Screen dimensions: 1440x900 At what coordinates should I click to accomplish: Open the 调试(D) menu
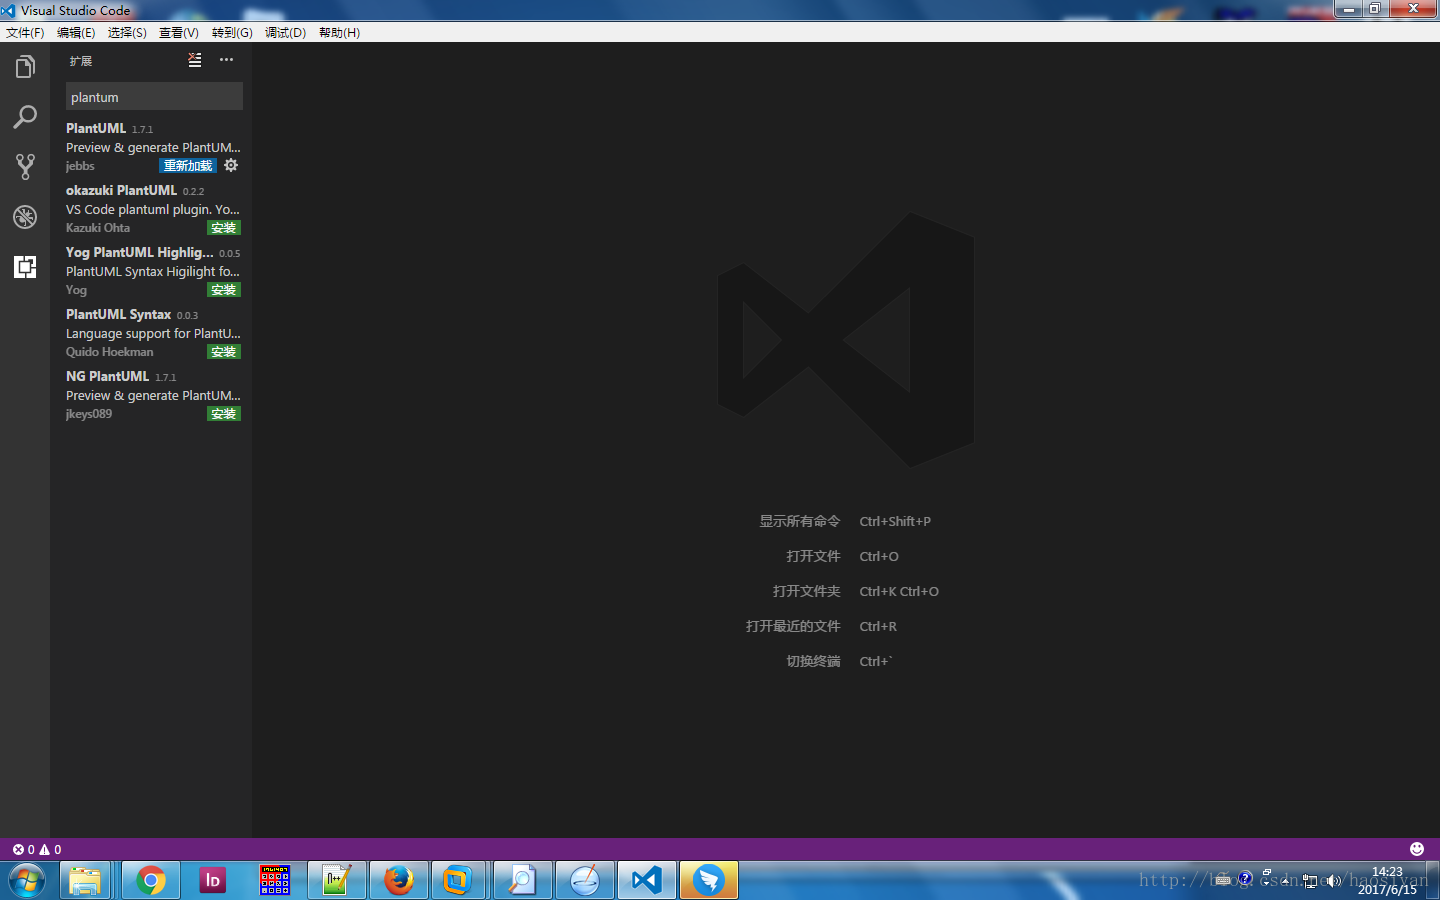pos(285,33)
